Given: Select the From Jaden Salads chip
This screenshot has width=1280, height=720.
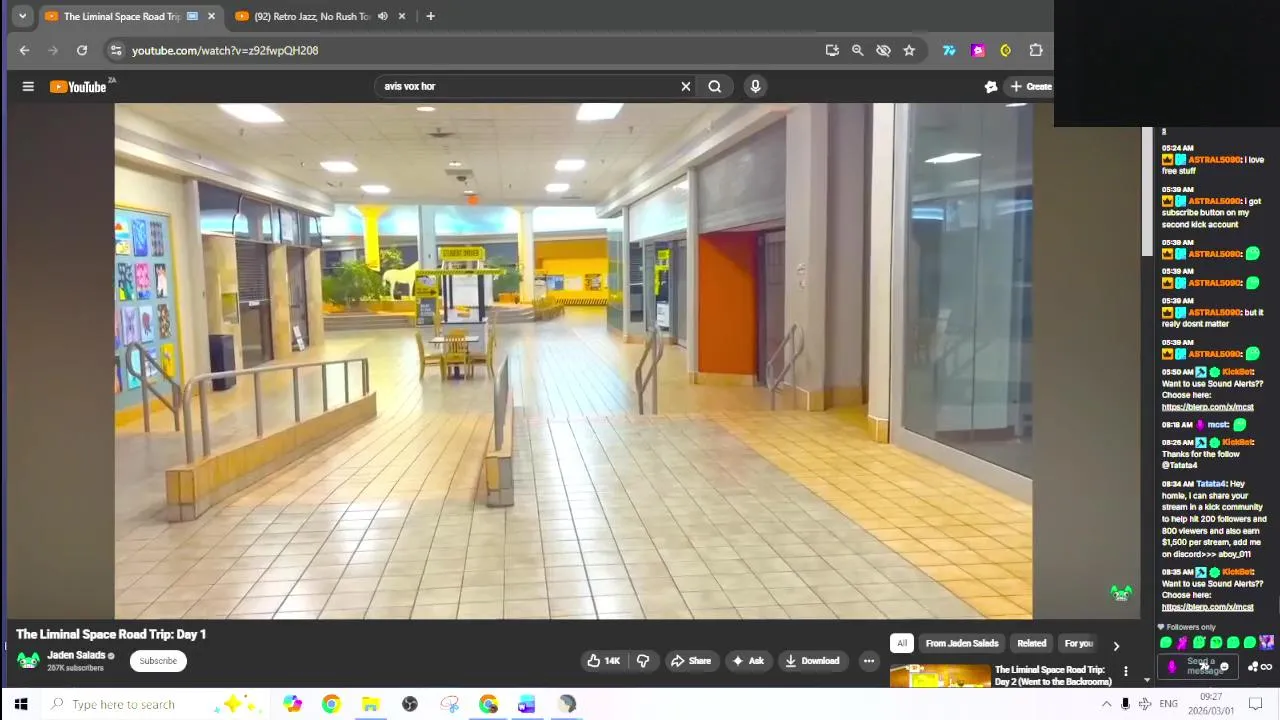Looking at the screenshot, I should (962, 644).
